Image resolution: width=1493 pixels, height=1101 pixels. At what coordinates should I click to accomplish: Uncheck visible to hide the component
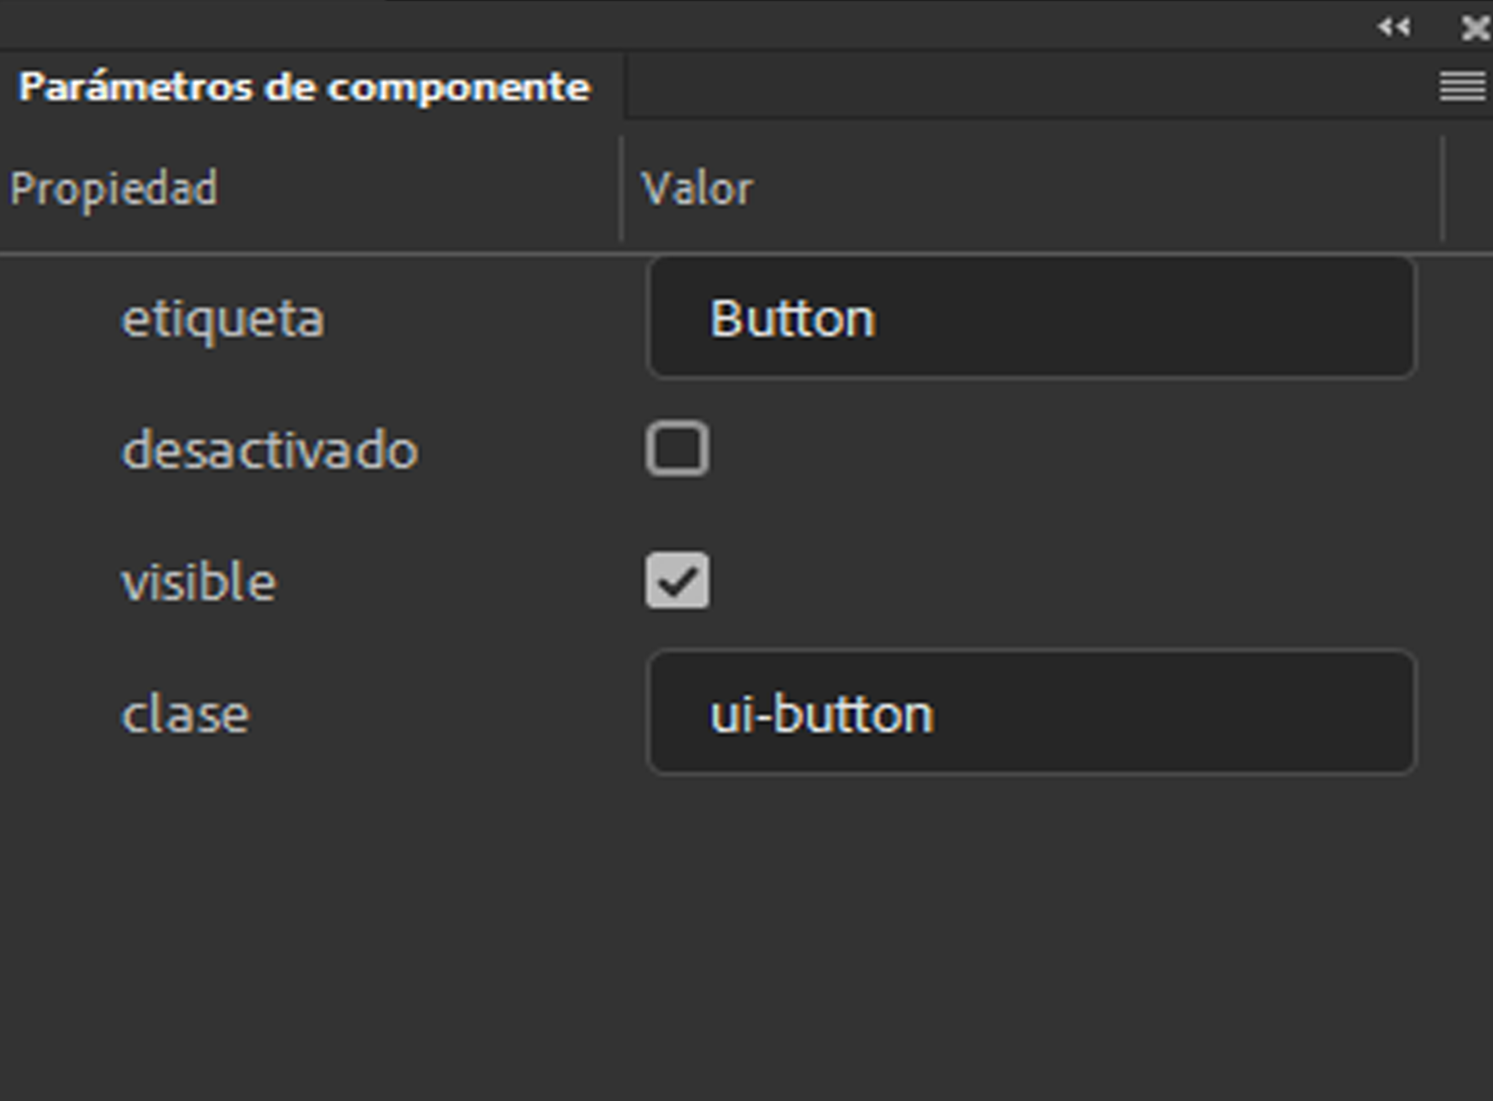676,581
